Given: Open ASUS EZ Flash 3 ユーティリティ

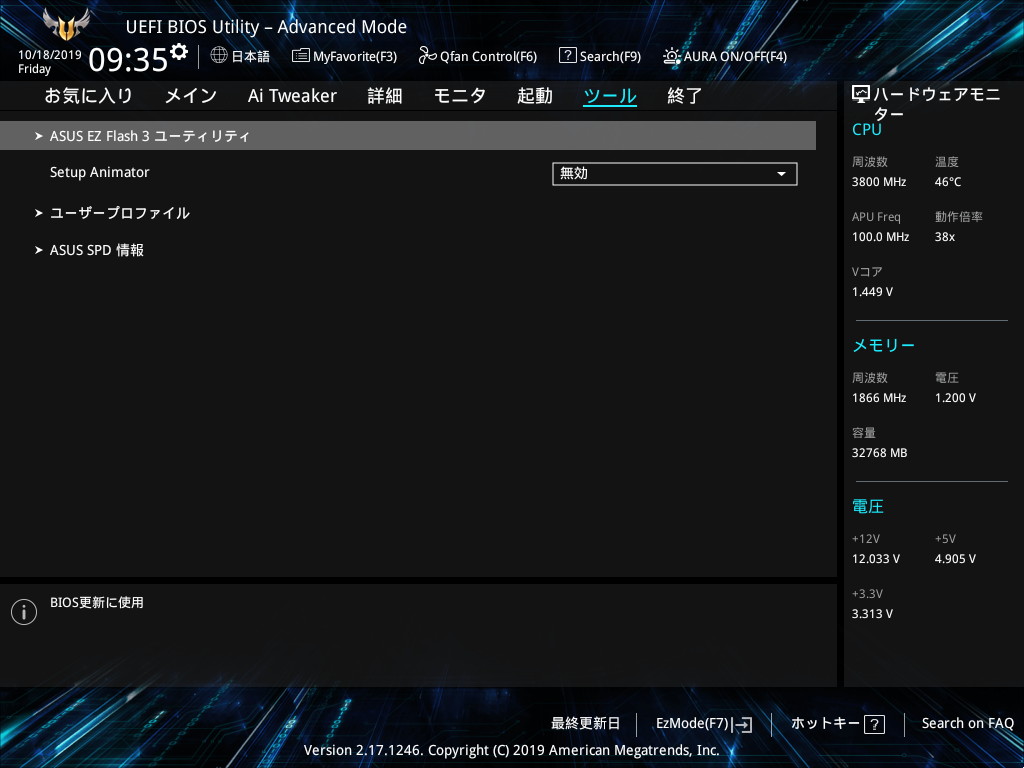Looking at the screenshot, I should coord(408,136).
